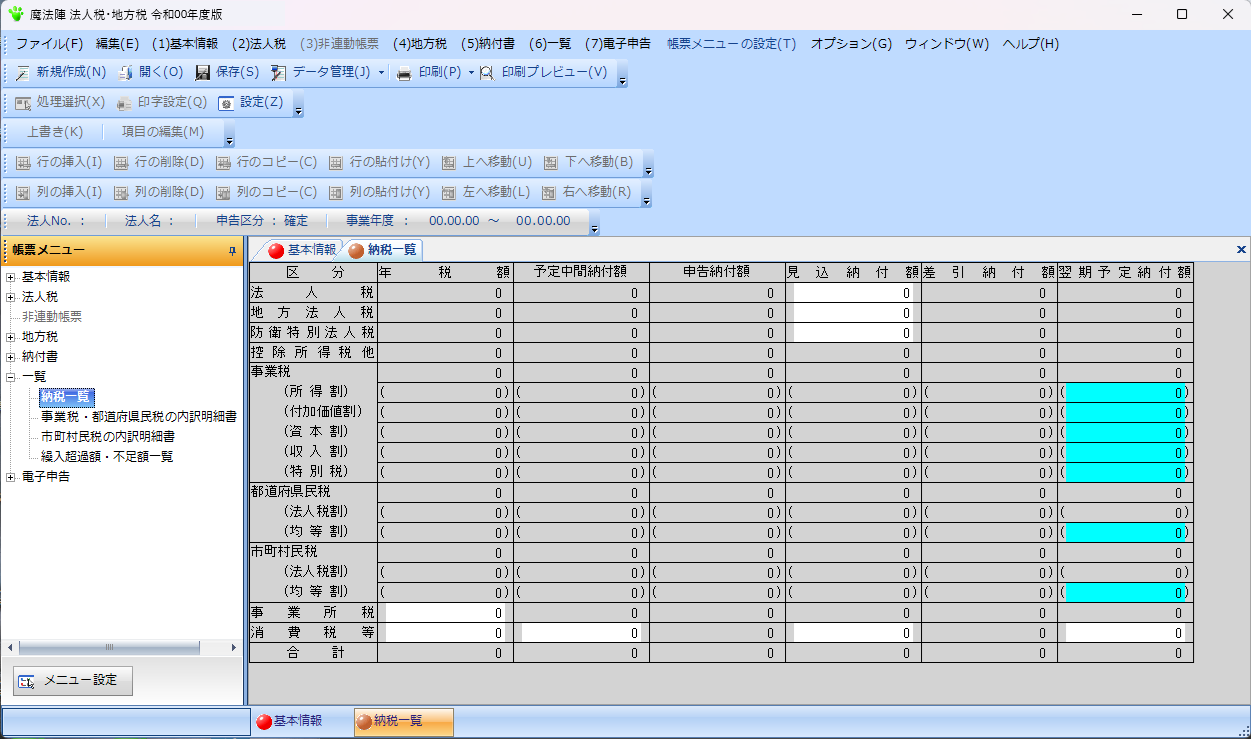The image size is (1251, 739).
Task: Open the (4)地方税 menu
Action: pos(420,44)
